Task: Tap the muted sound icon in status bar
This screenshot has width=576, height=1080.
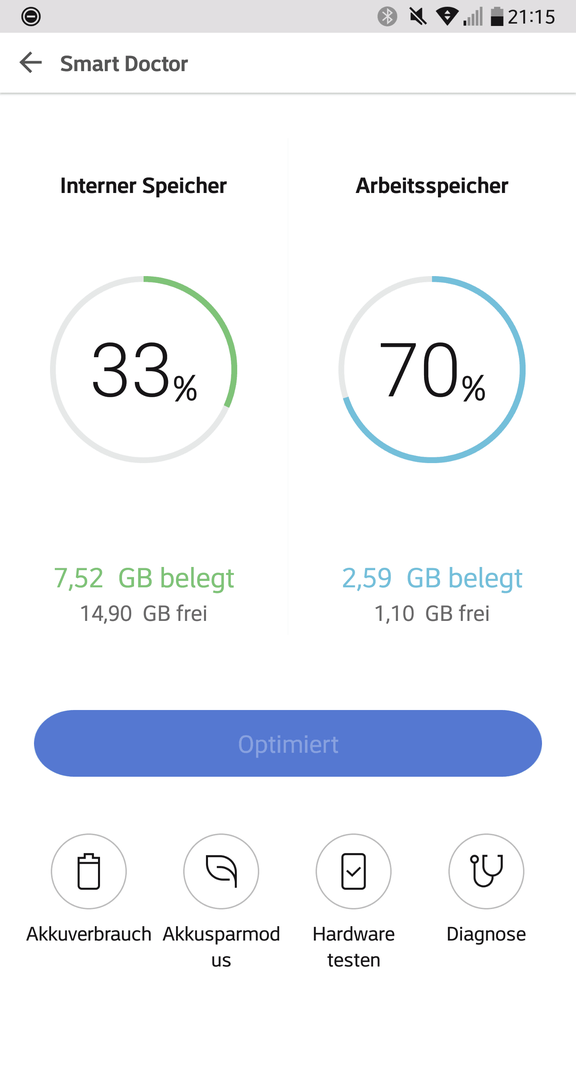Action: (x=418, y=17)
